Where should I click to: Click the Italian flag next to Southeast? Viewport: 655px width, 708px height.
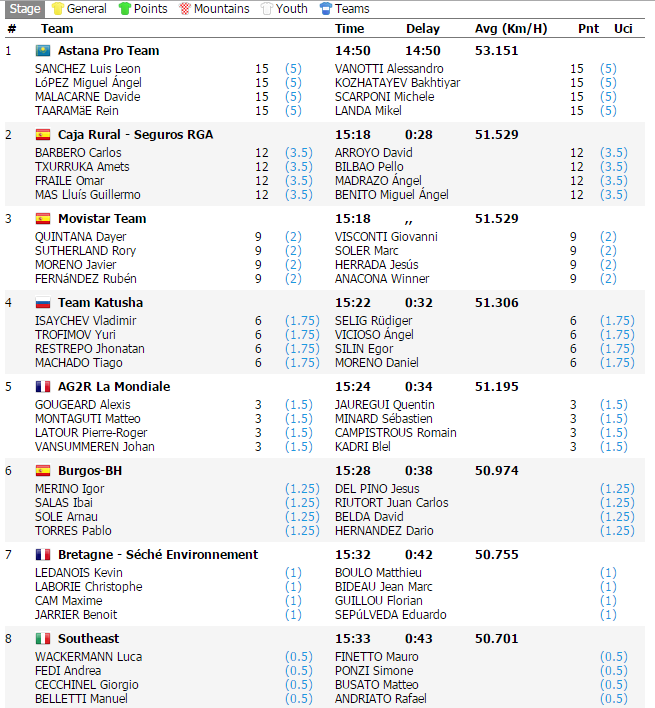pyautogui.click(x=43, y=639)
